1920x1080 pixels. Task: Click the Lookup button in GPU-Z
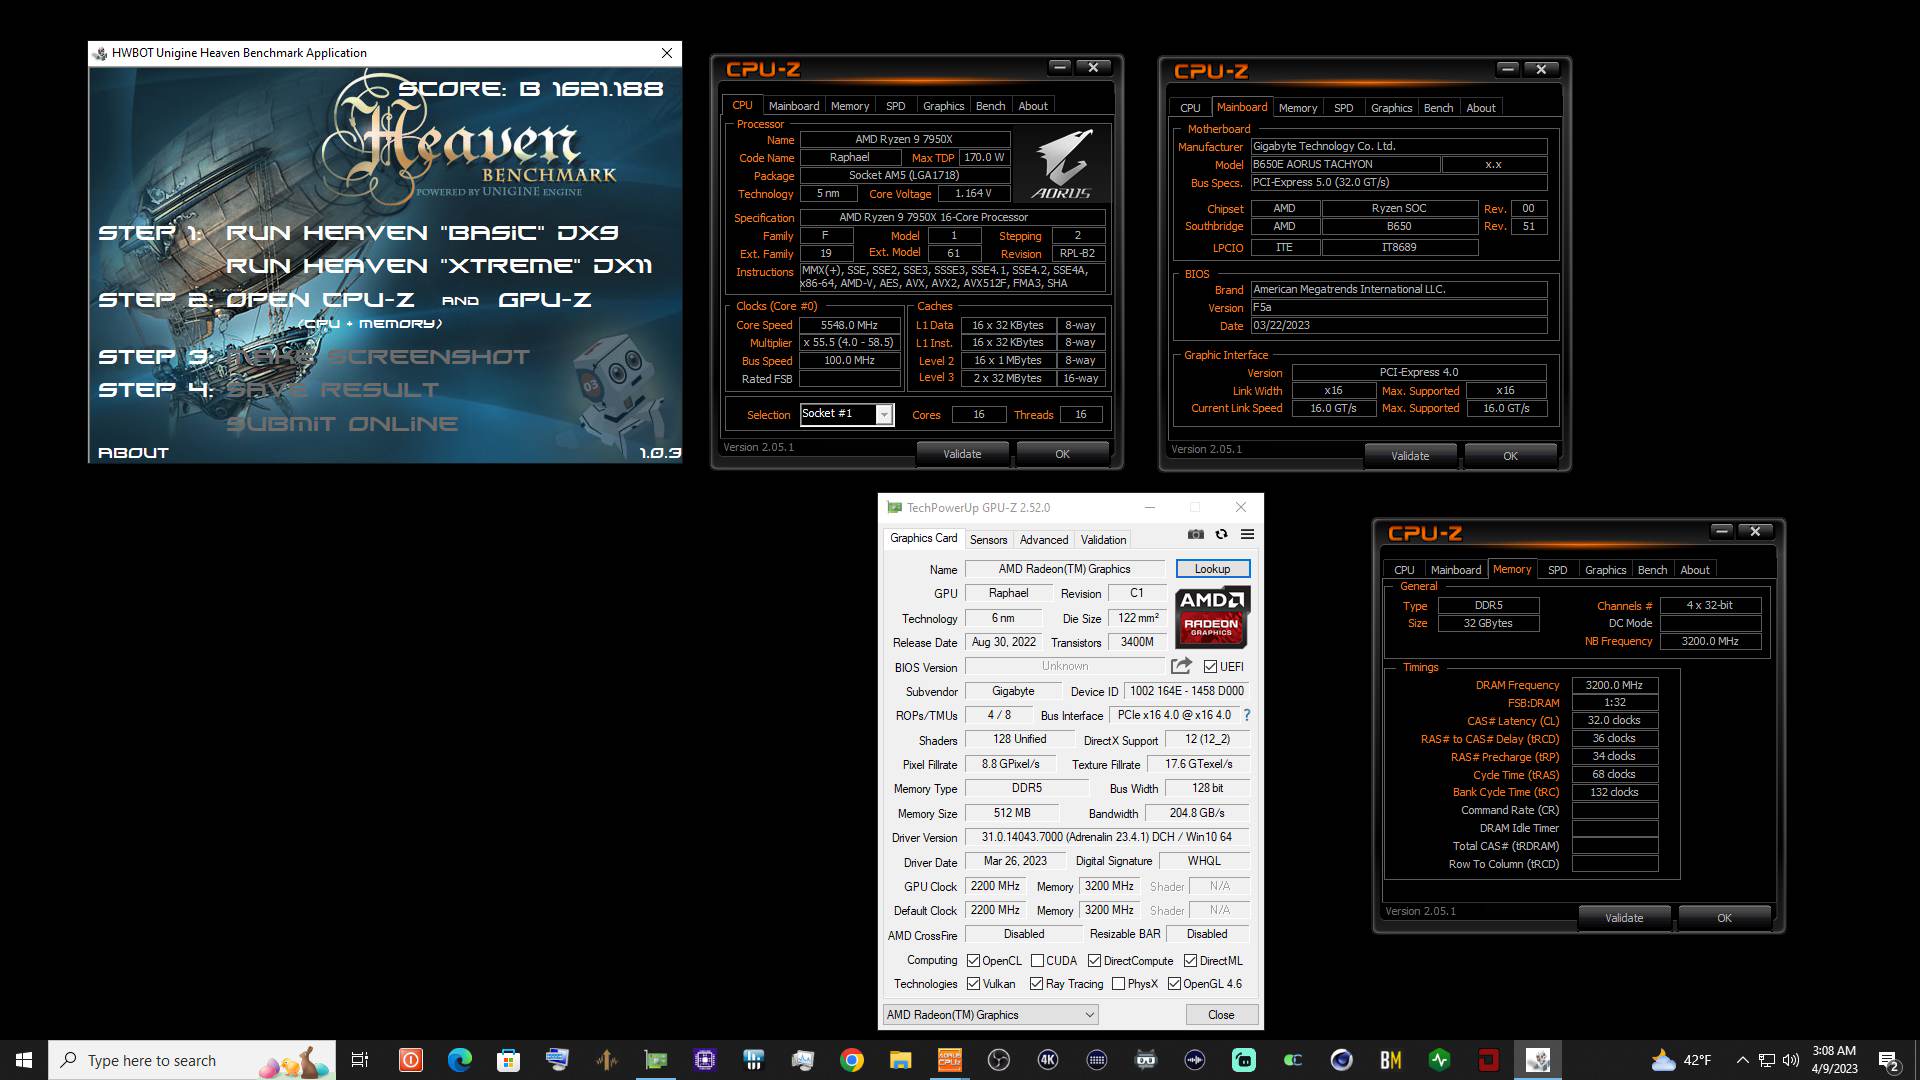tap(1212, 569)
